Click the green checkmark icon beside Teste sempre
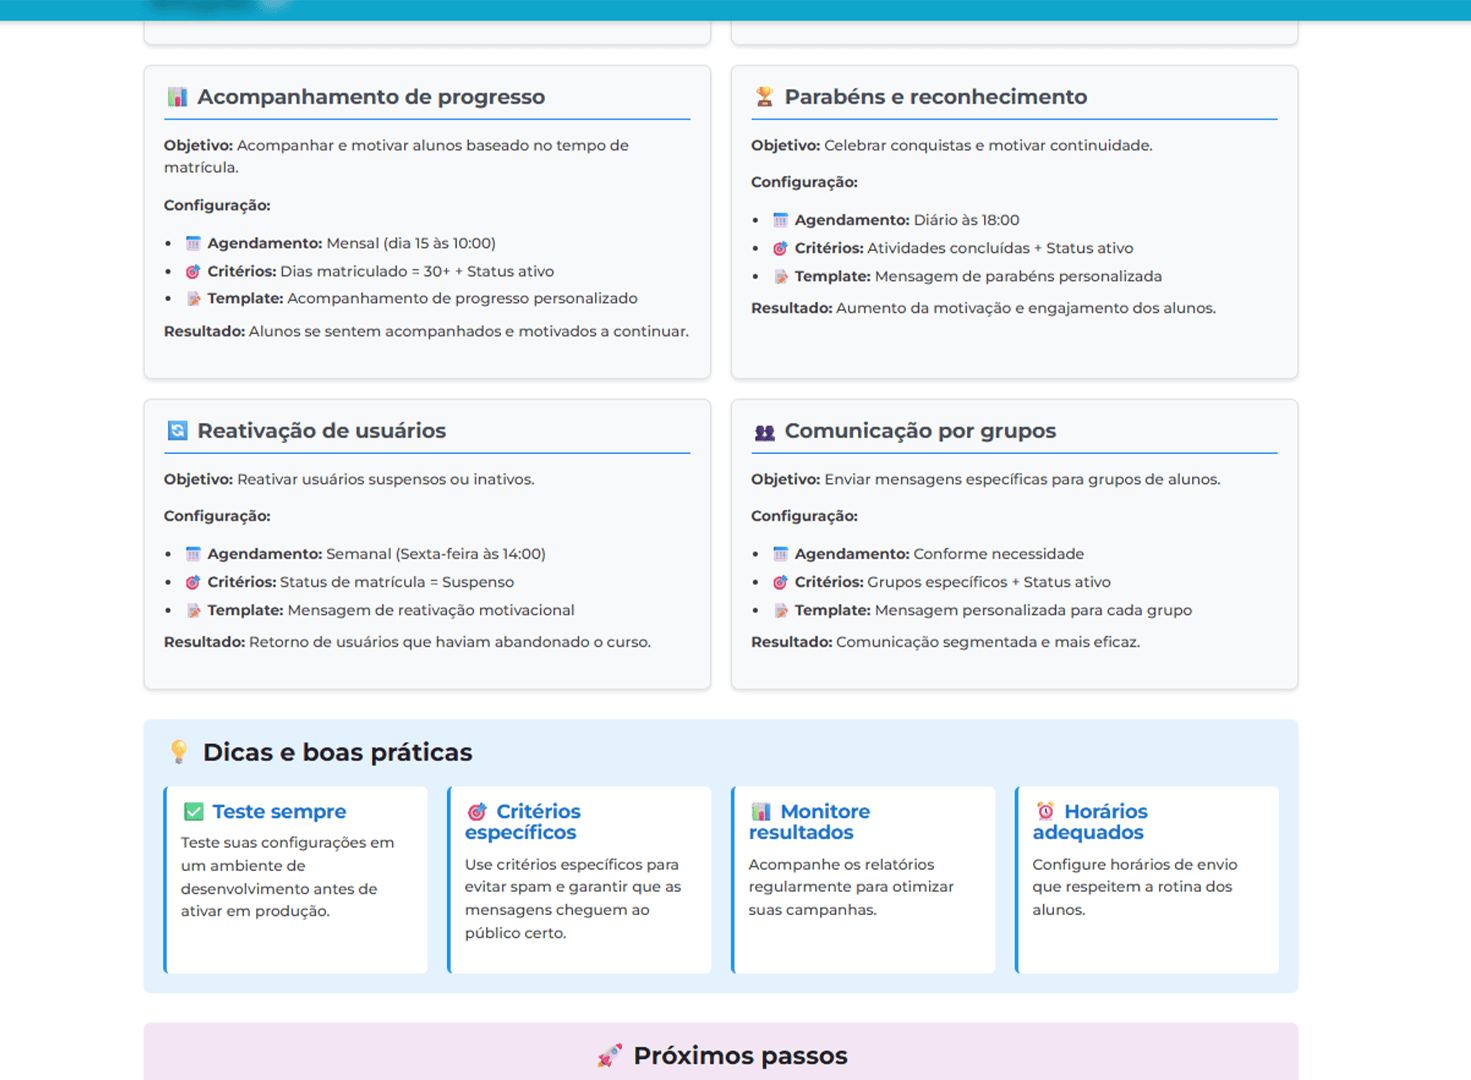 click(x=194, y=812)
